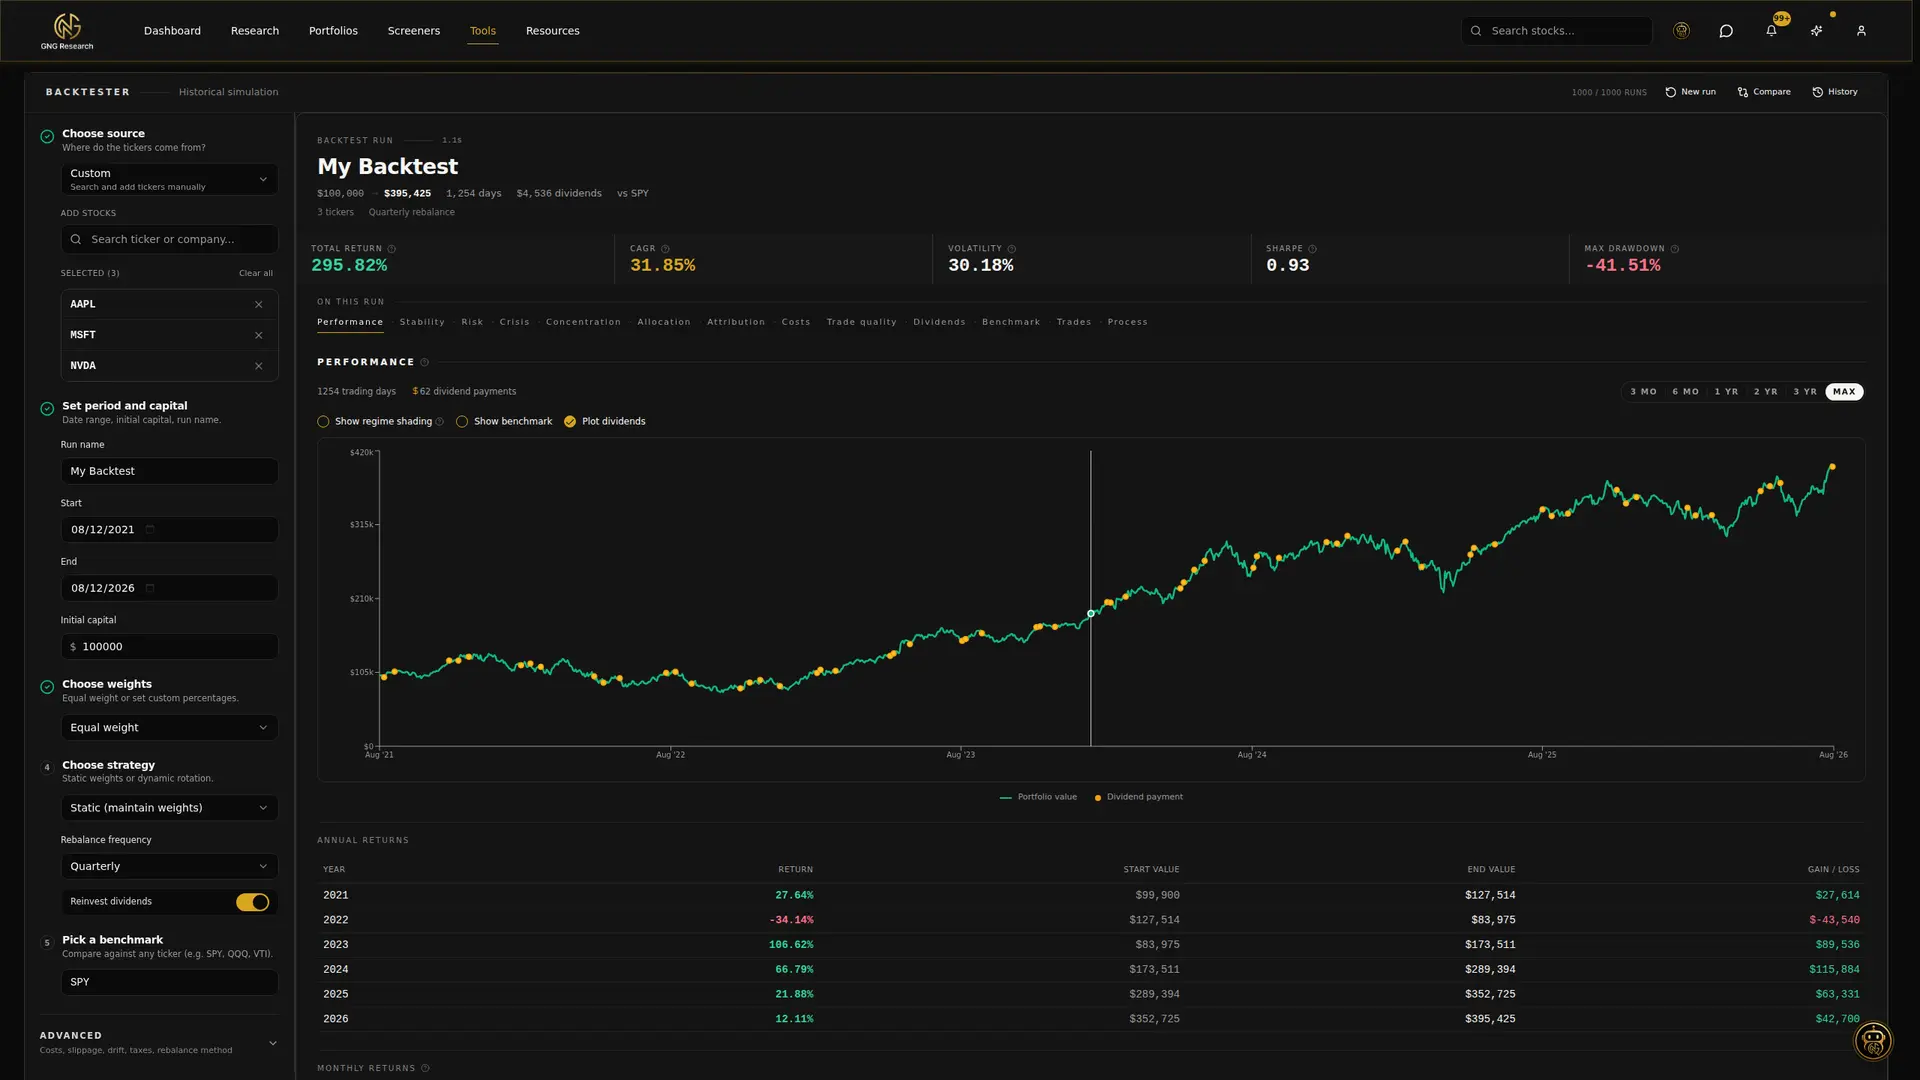Select the 3 YR chart range
Viewport: 1920px width, 1080px height.
1804,392
